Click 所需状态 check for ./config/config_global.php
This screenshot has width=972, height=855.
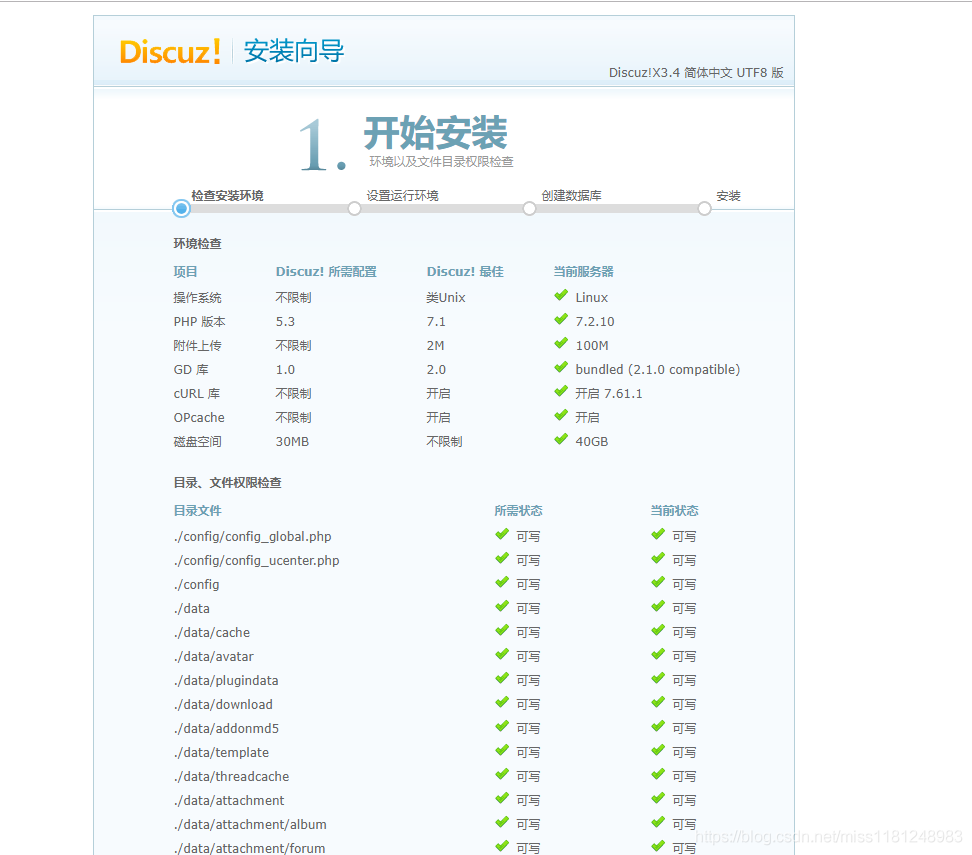pos(502,534)
